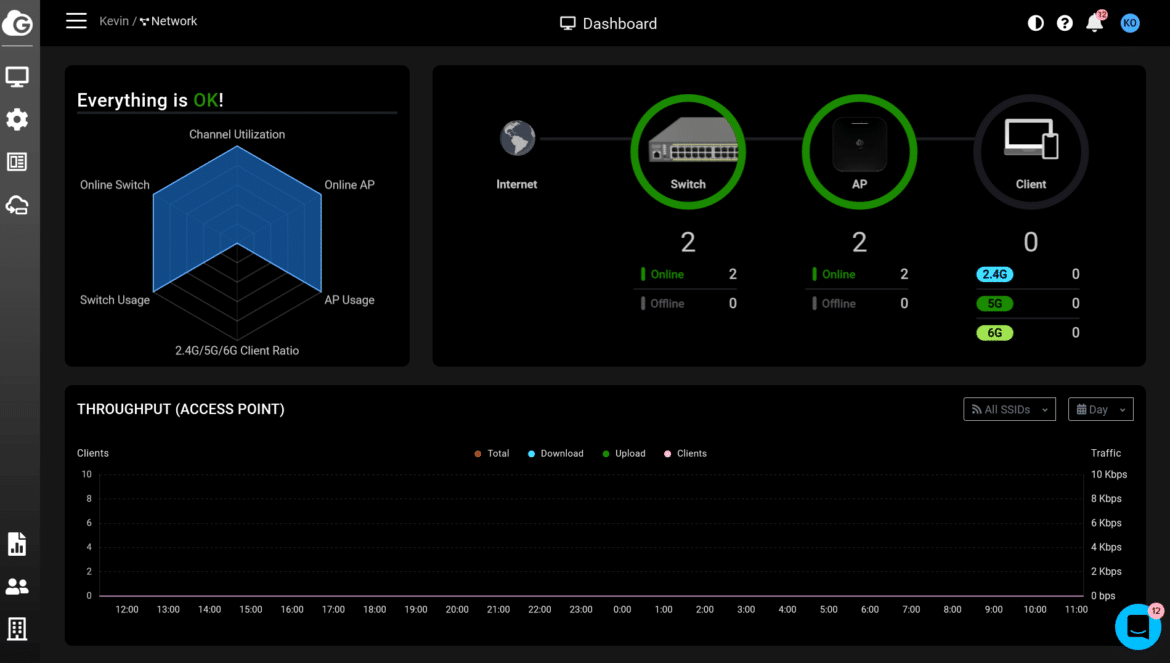The height and width of the screenshot is (663, 1170).
Task: Open the help question mark icon
Action: click(x=1065, y=23)
